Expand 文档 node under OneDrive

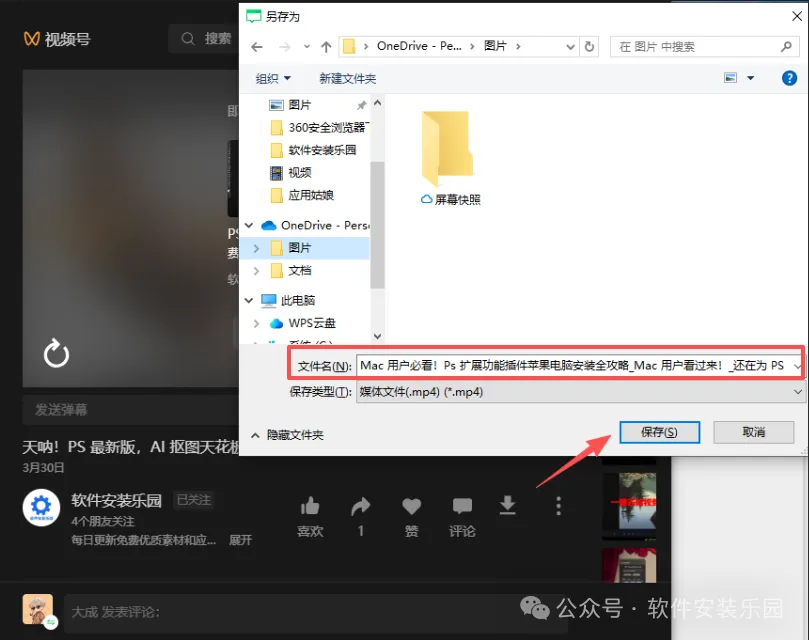pyautogui.click(x=256, y=270)
